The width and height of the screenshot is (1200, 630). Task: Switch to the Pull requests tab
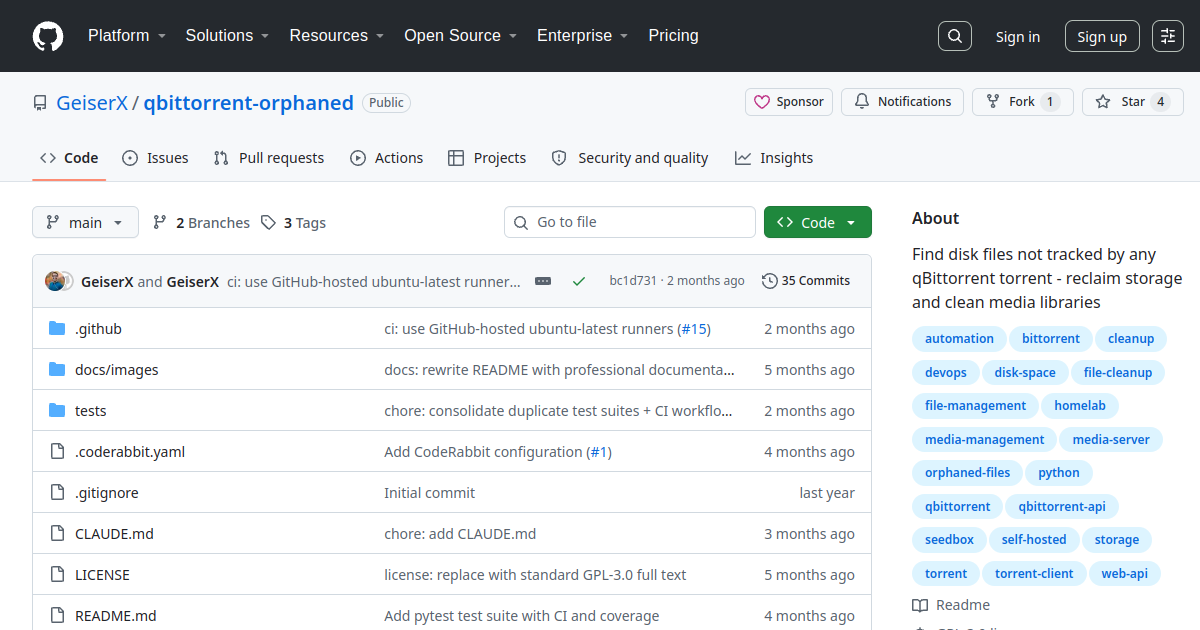click(269, 158)
